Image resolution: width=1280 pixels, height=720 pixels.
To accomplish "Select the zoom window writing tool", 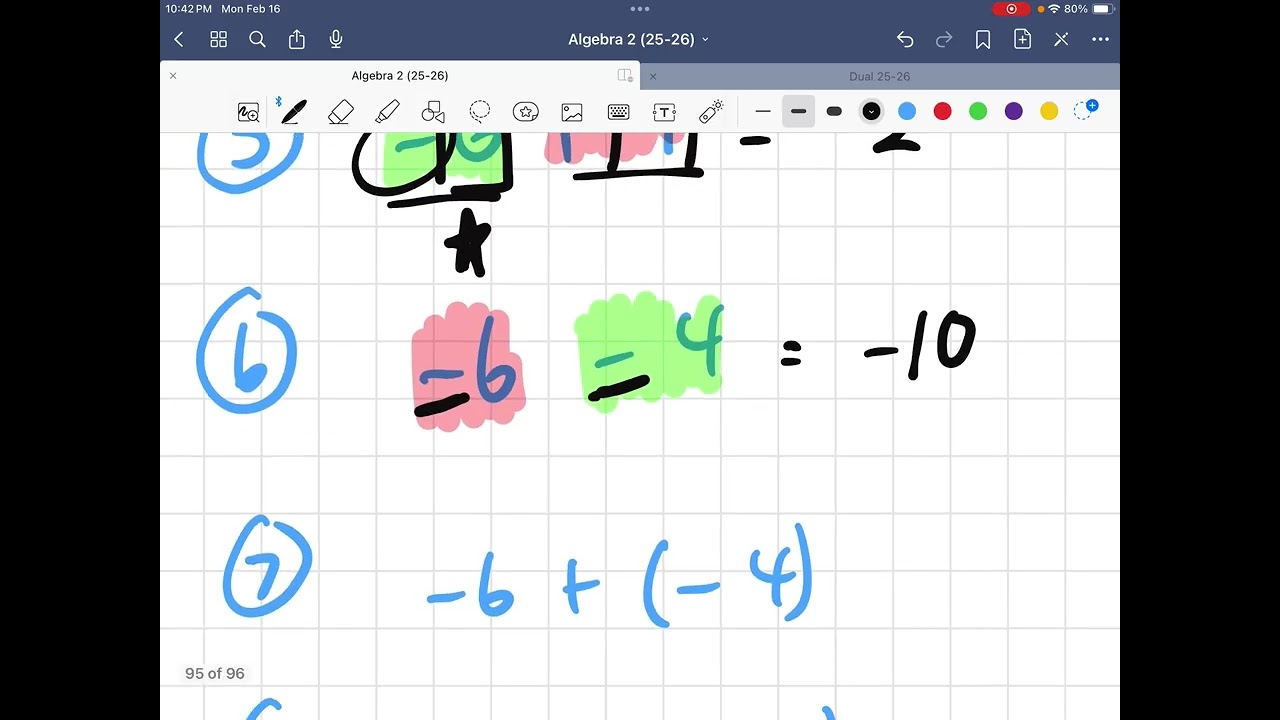I will point(248,112).
